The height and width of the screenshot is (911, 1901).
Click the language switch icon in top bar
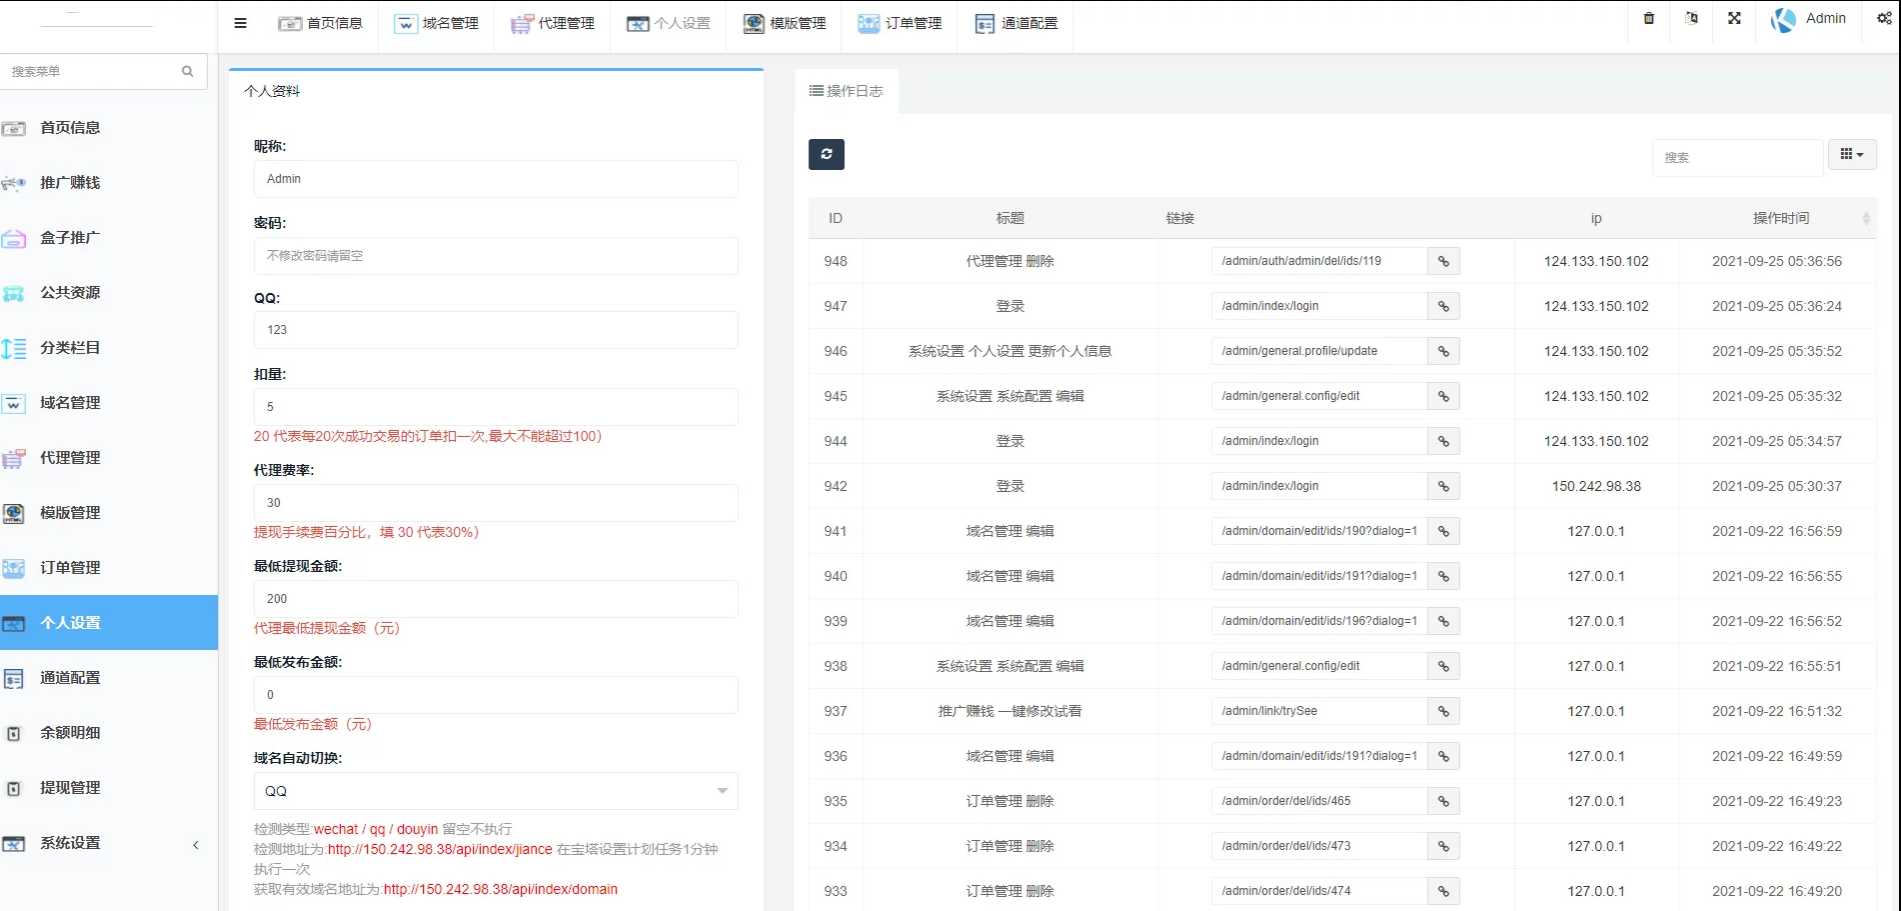[x=1691, y=19]
